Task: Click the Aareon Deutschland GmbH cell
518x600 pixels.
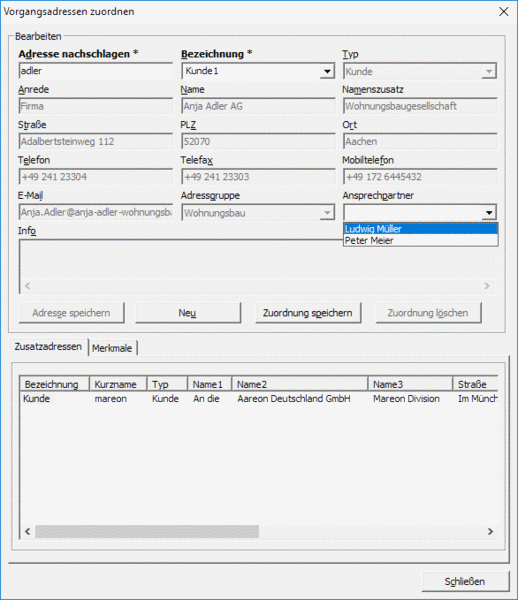Action: coord(294,399)
